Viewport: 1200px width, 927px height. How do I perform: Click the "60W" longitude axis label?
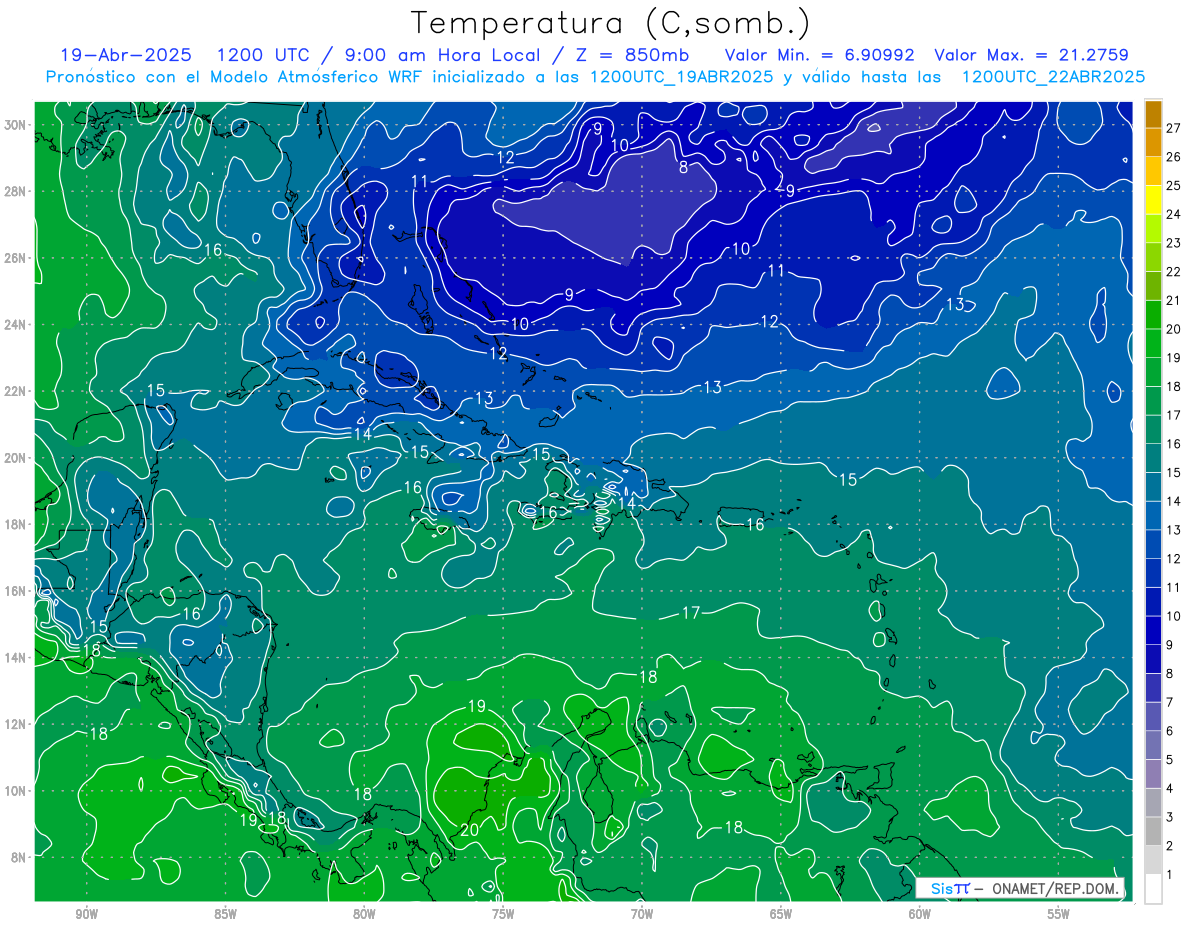pos(920,914)
